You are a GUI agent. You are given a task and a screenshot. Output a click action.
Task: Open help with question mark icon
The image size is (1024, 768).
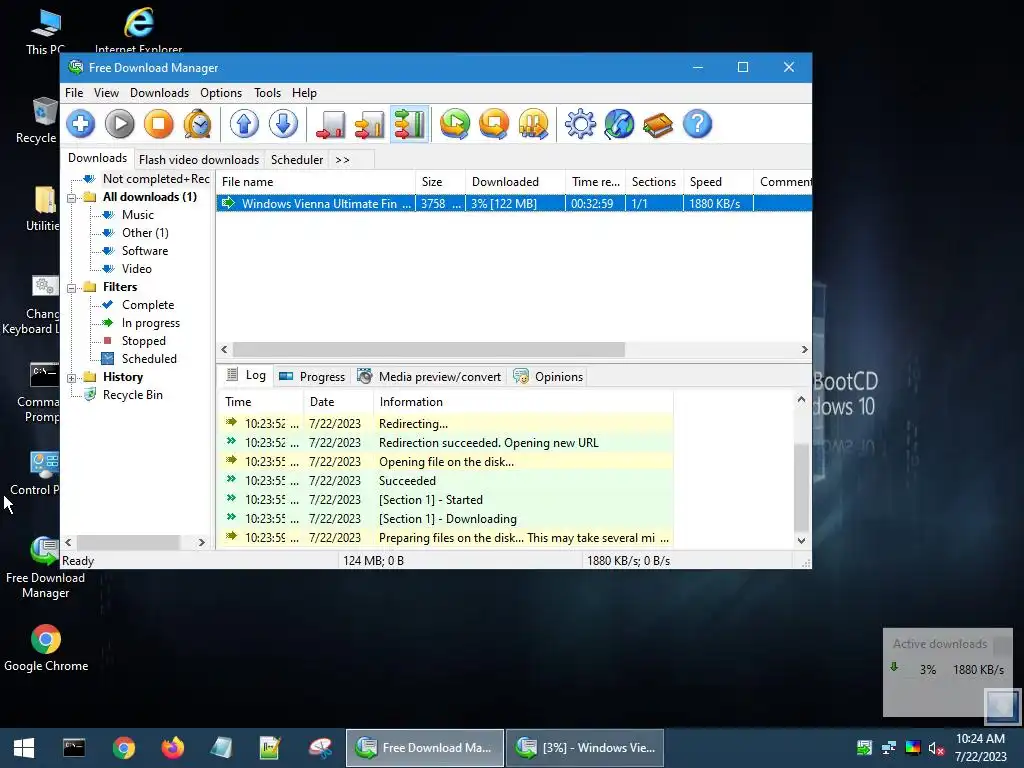coord(697,124)
